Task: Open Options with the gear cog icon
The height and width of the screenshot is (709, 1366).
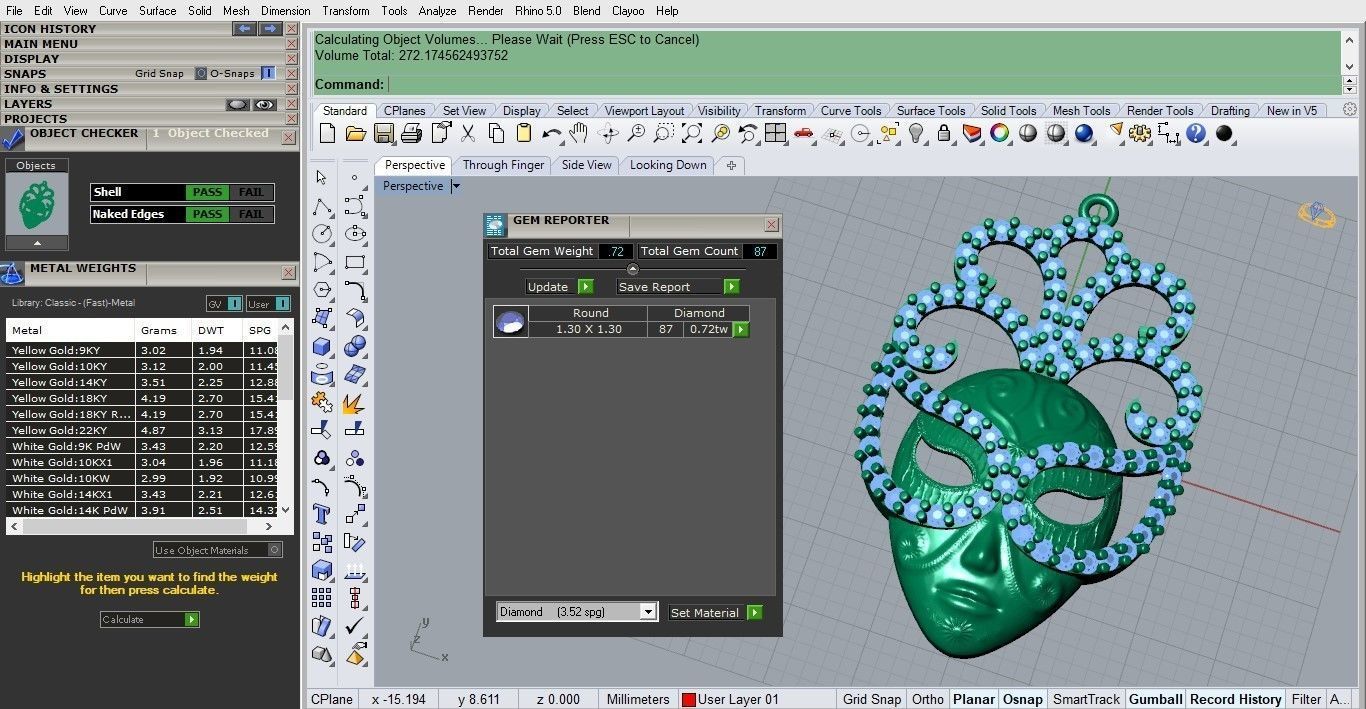Action: pyautogui.click(x=1141, y=133)
